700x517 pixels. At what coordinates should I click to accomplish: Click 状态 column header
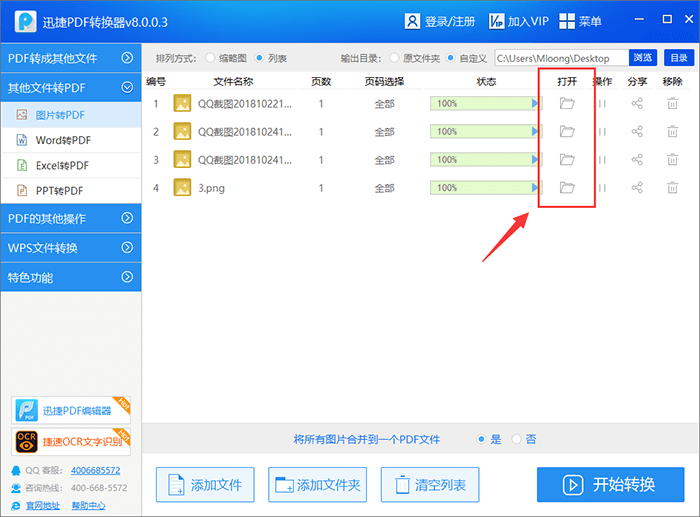point(486,82)
